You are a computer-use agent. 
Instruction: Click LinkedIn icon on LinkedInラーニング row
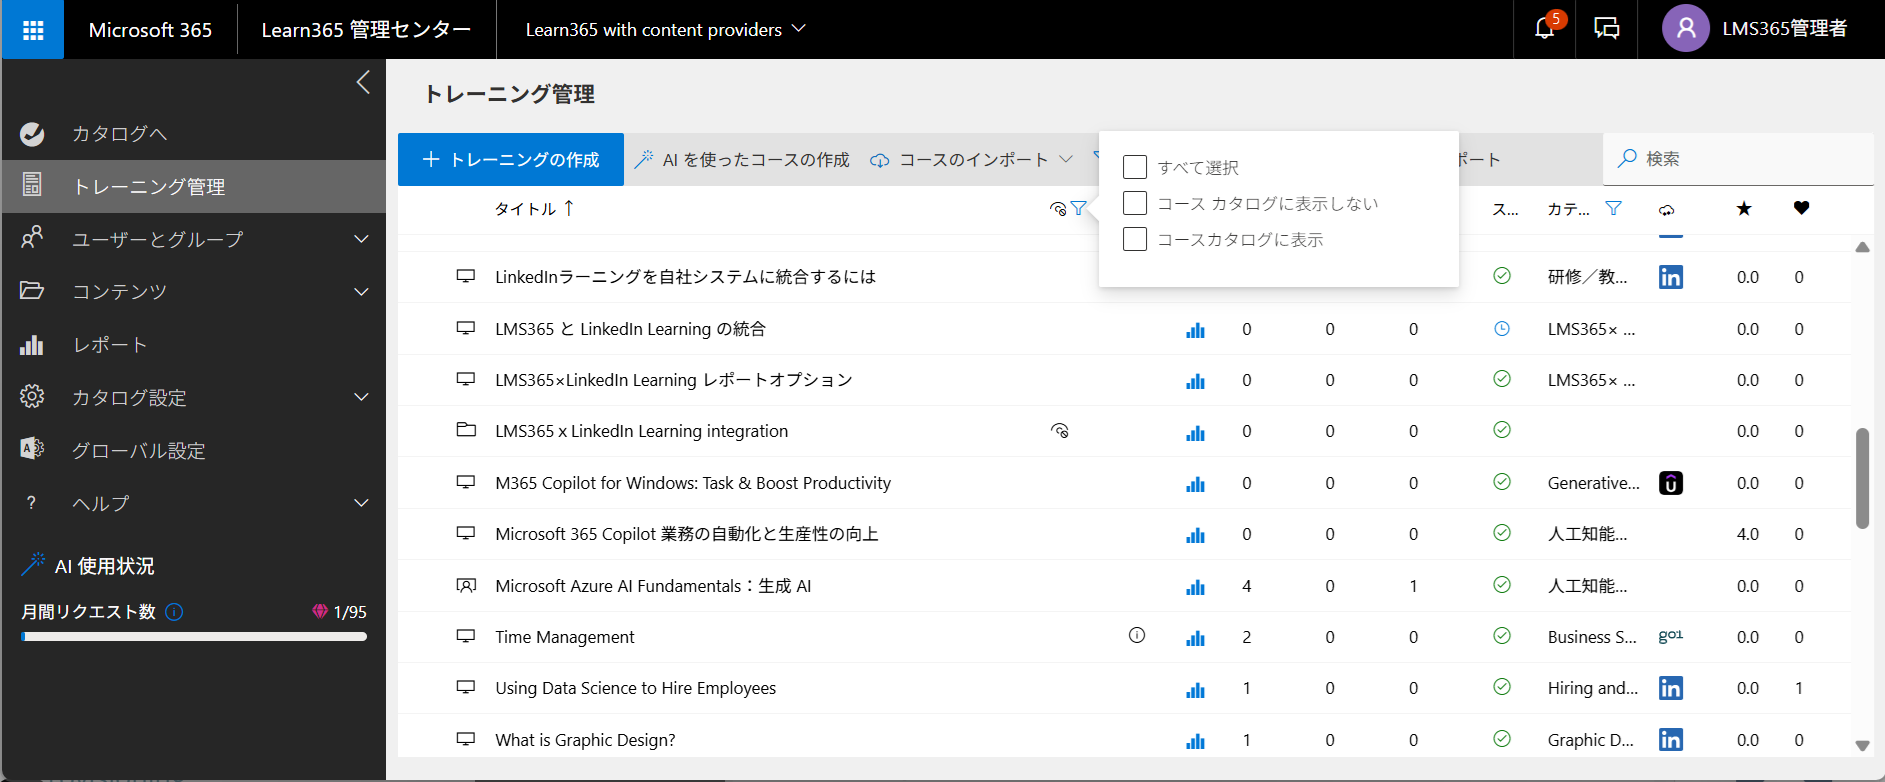pos(1670,277)
